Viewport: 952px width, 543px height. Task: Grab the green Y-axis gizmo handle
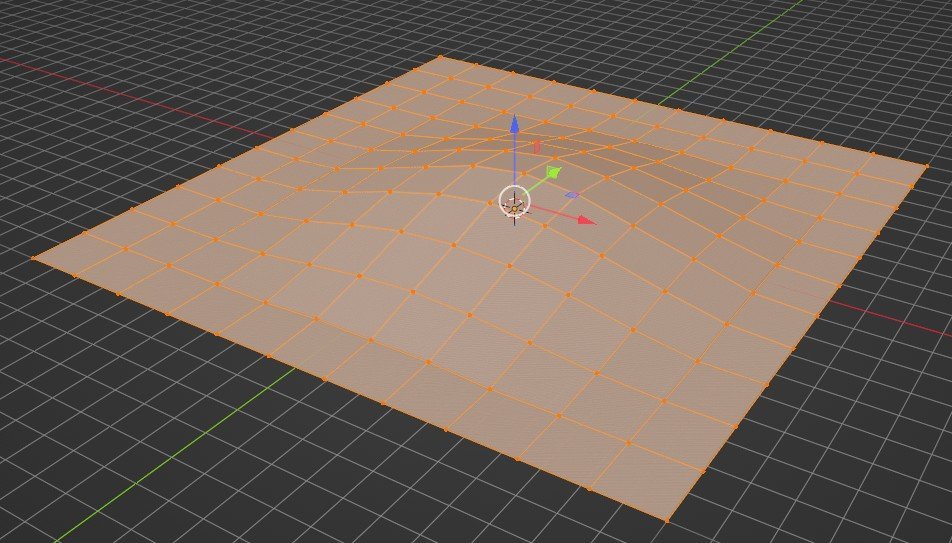tap(553, 172)
